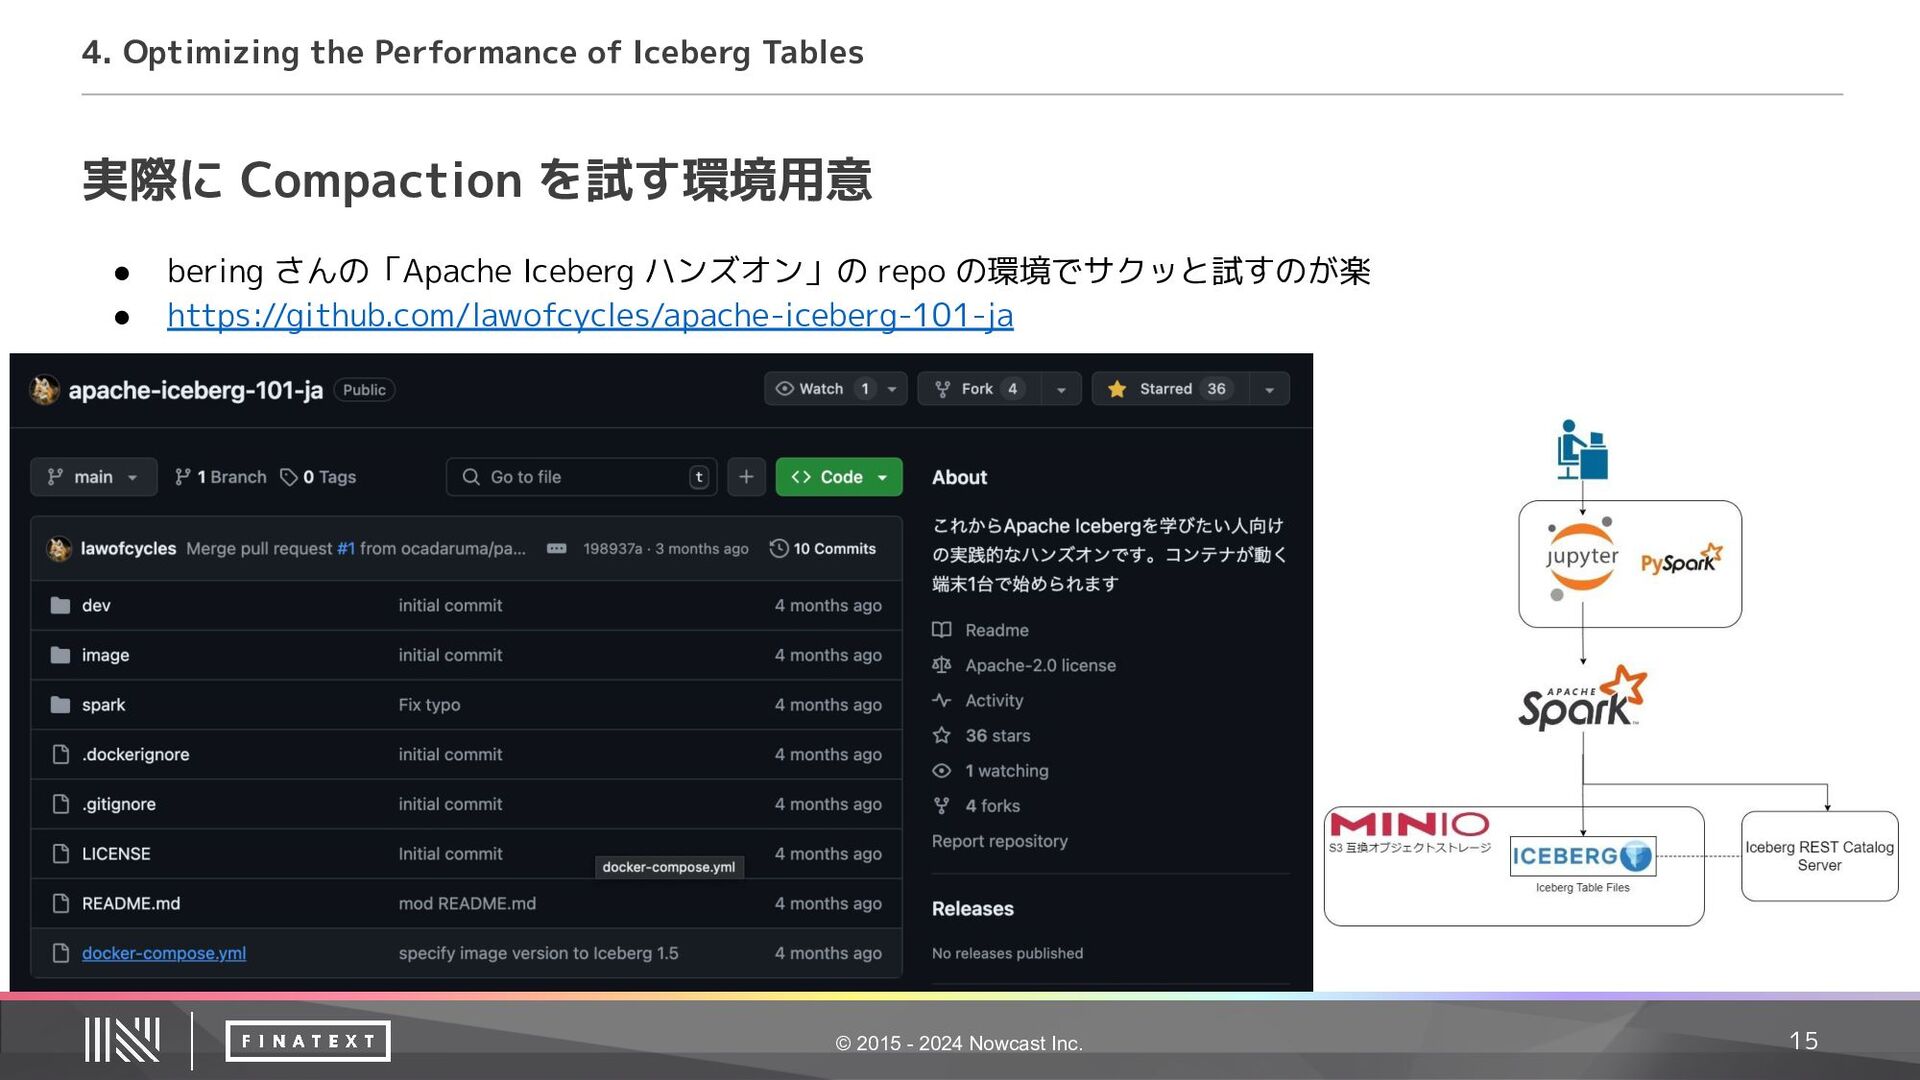
Task: Toggle the Starred star button
Action: tap(1170, 389)
